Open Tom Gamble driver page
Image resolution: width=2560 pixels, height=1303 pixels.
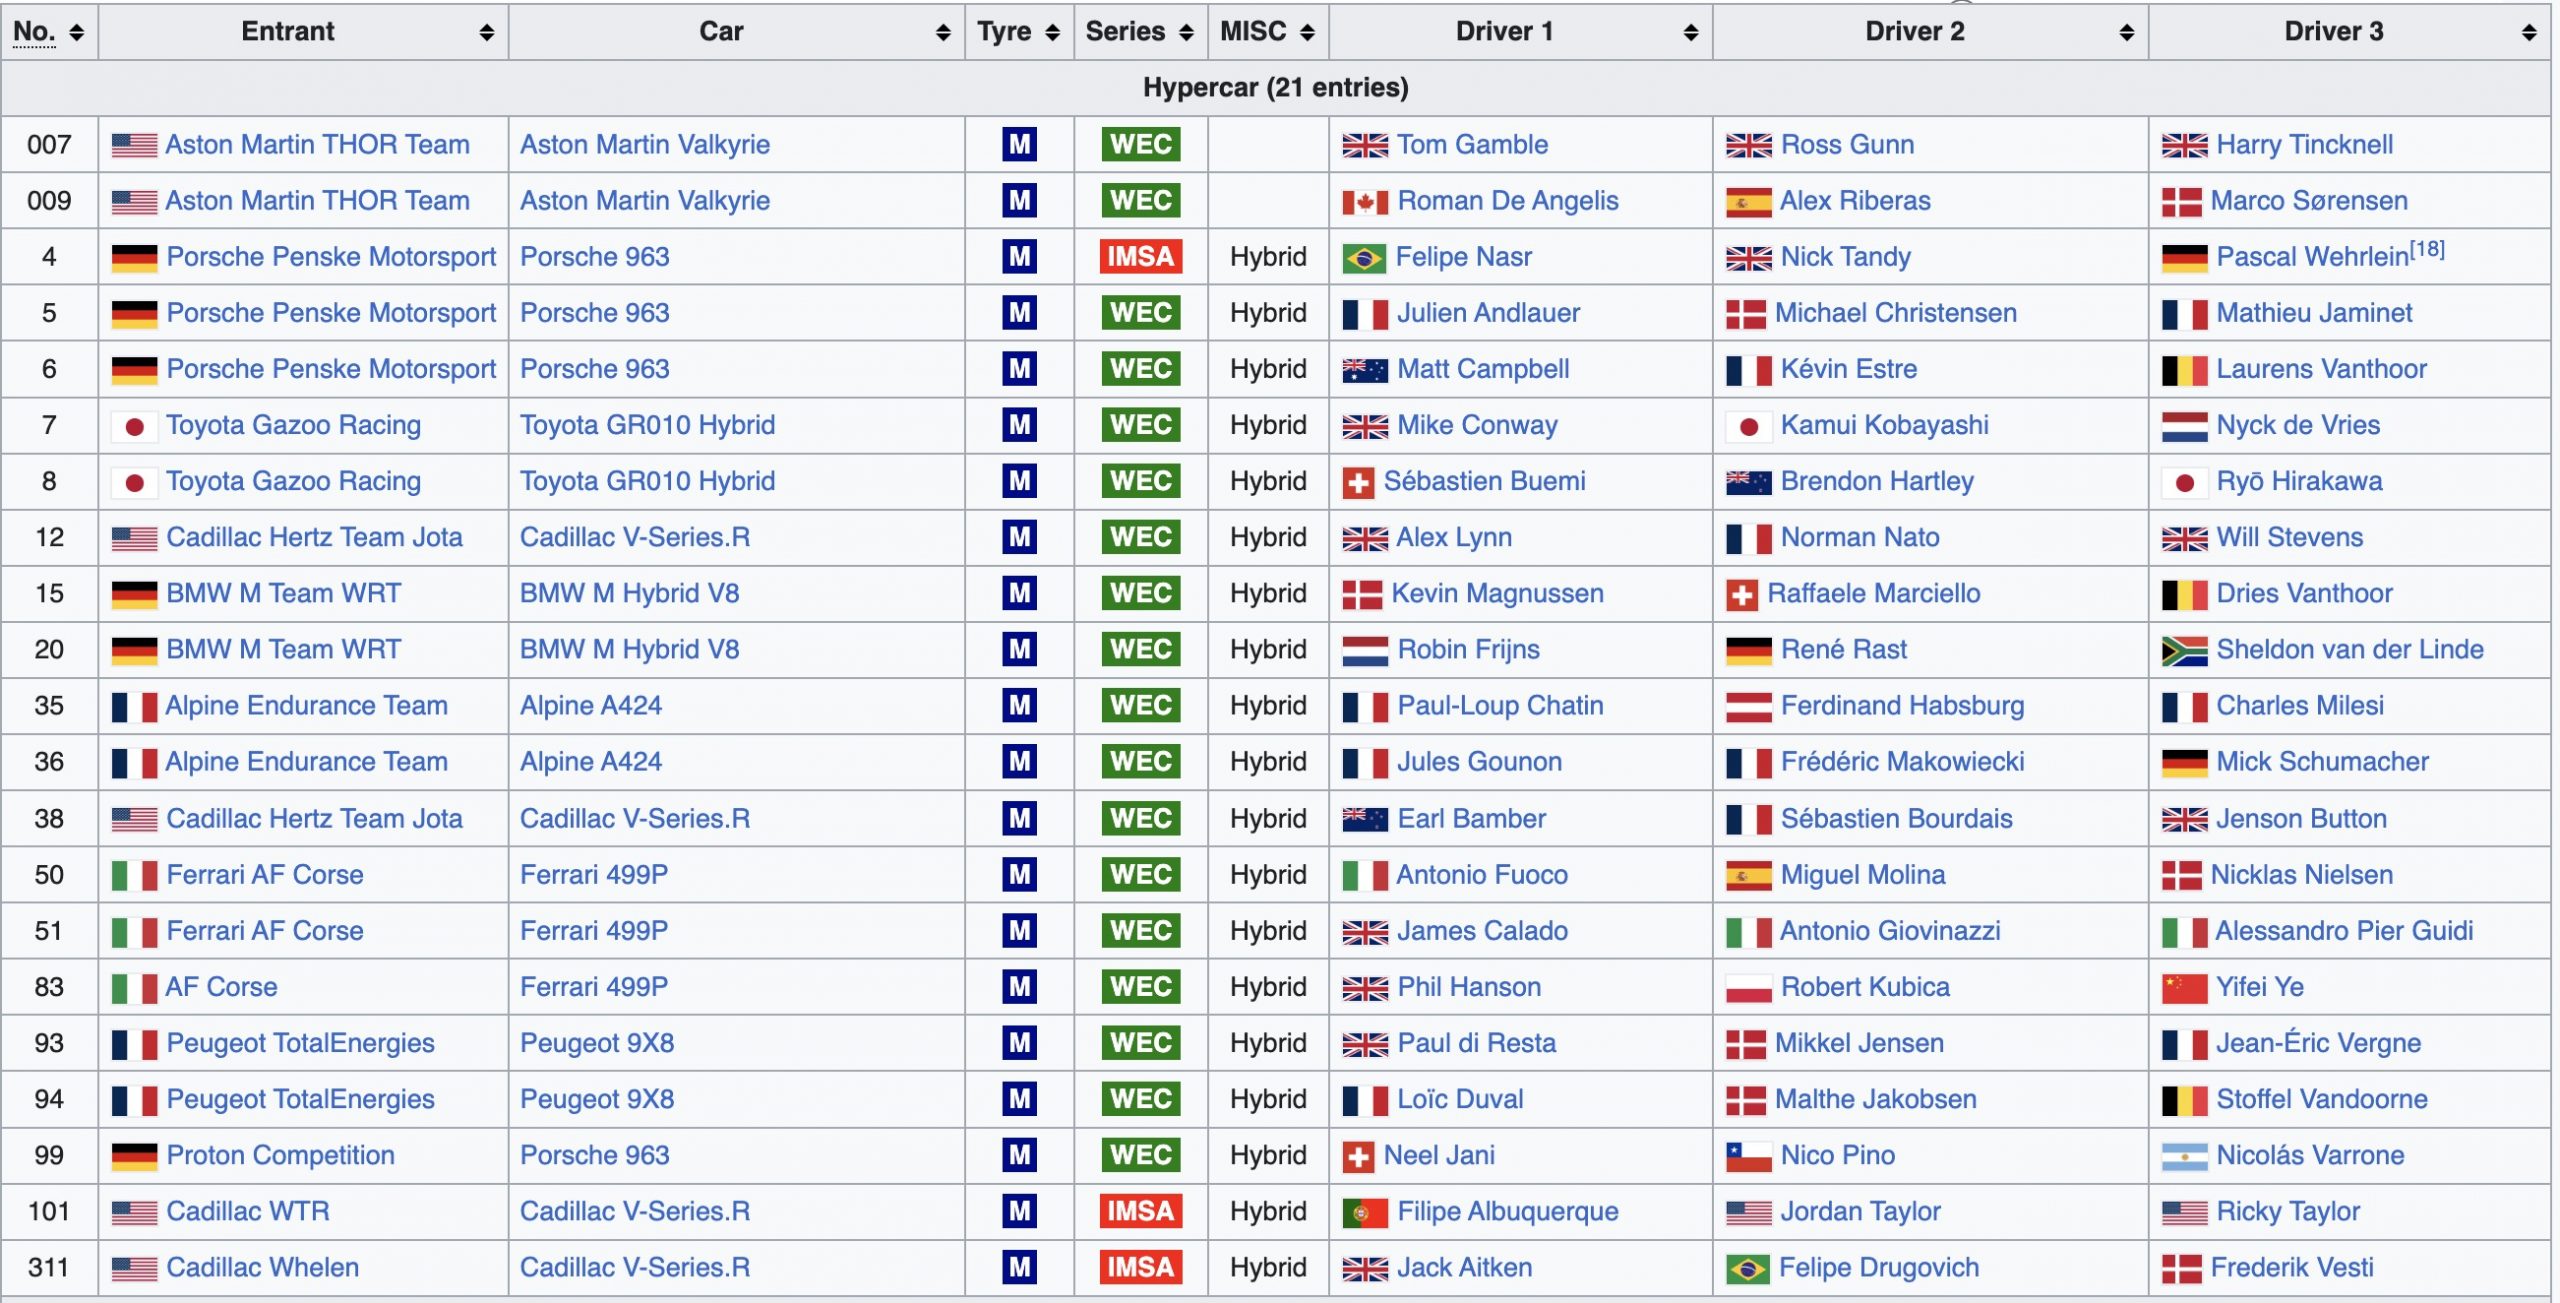(1472, 144)
